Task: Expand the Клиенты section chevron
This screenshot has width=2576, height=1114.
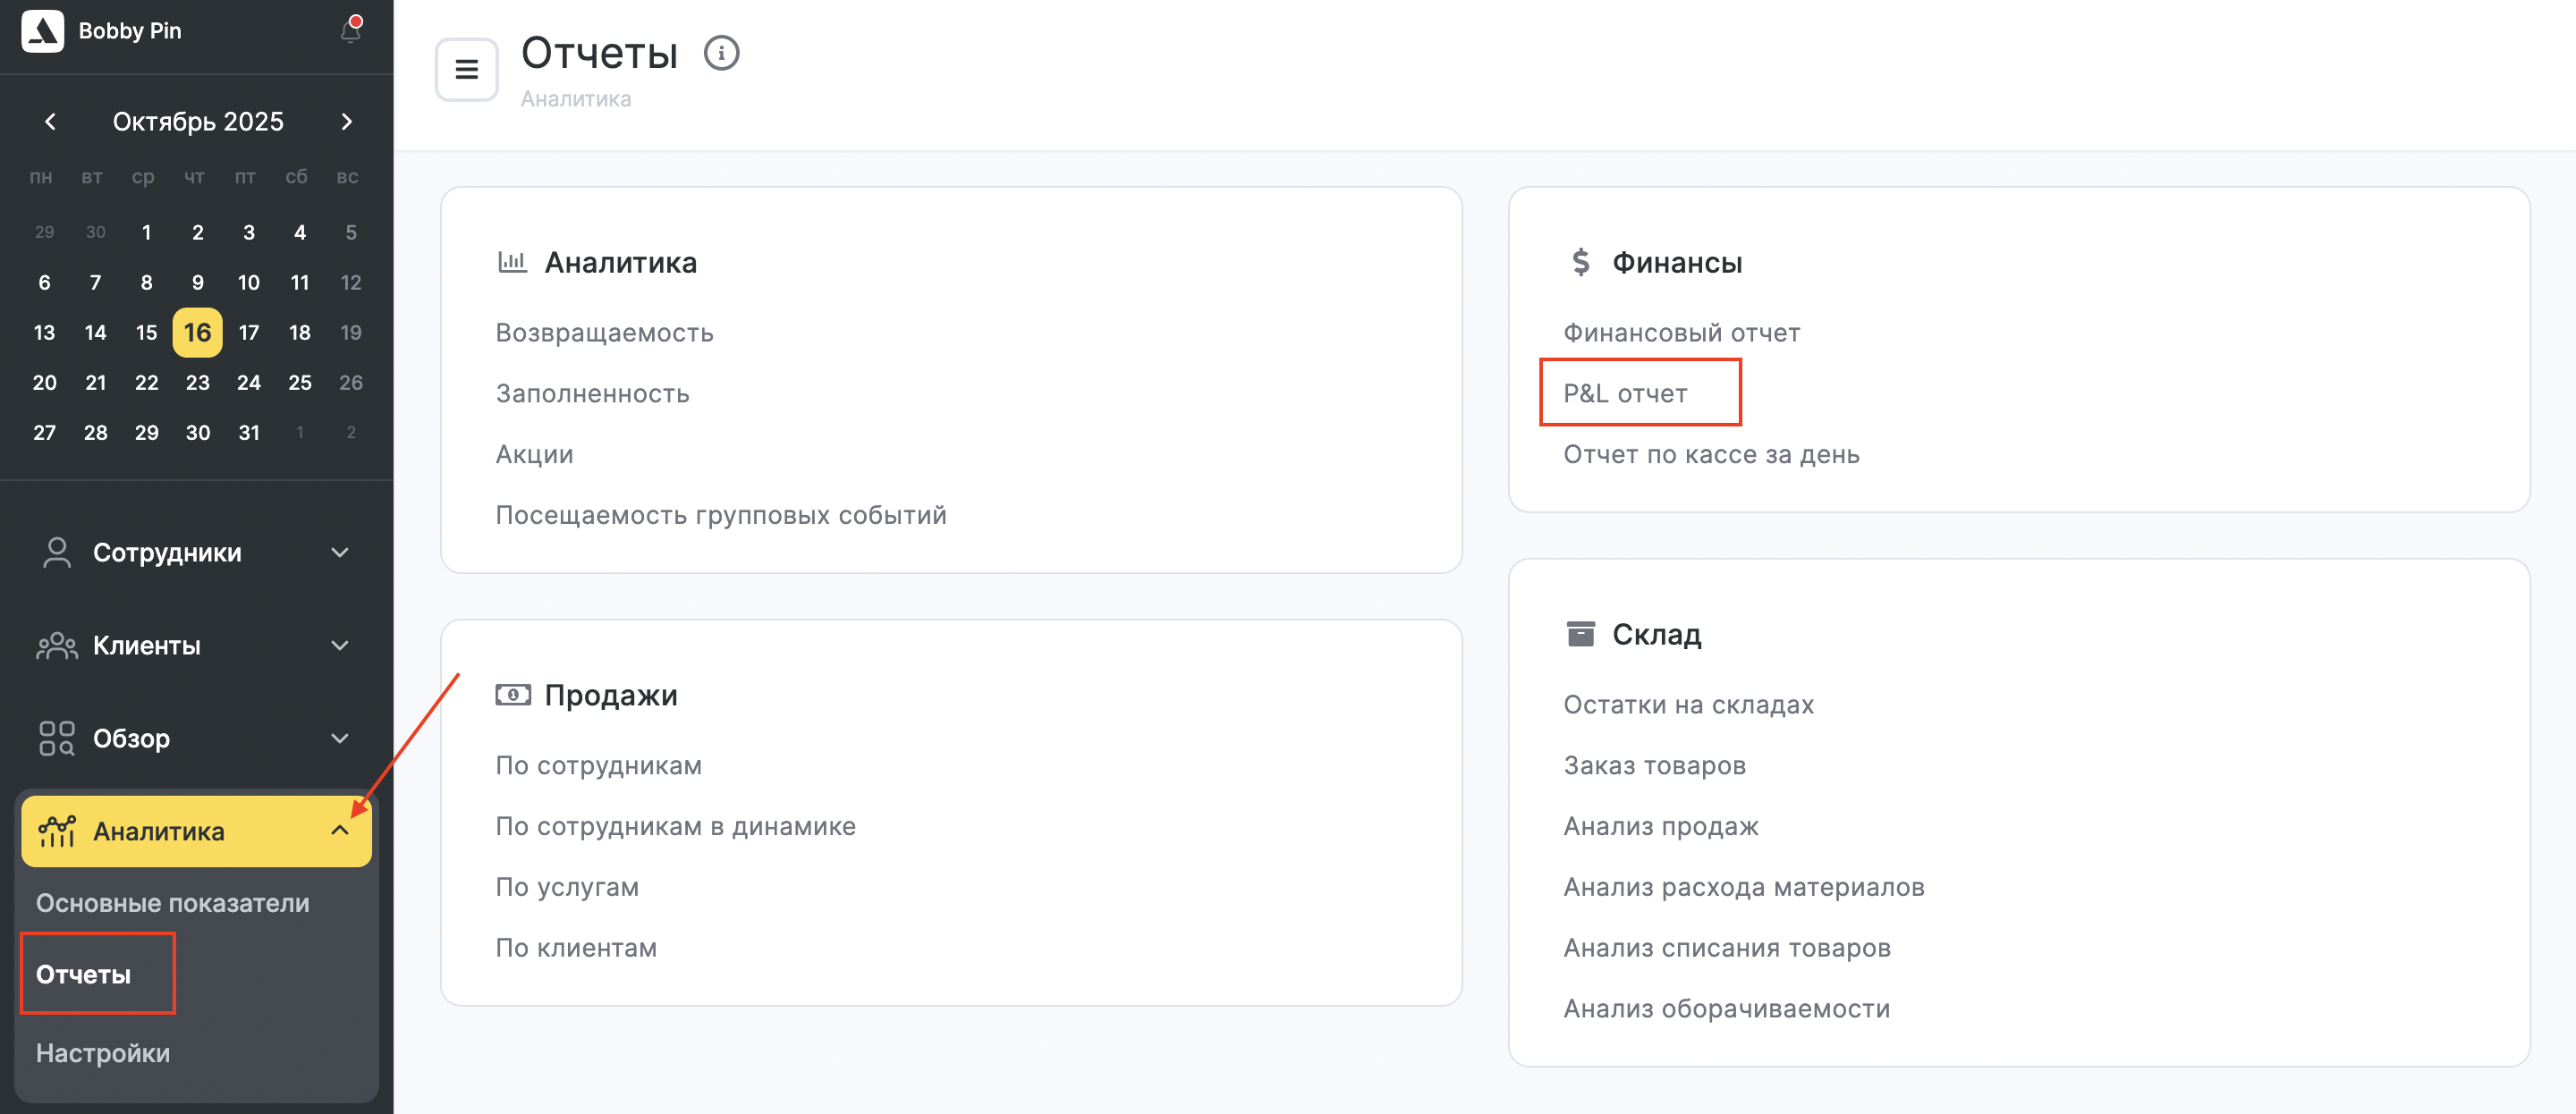Action: pos(340,646)
